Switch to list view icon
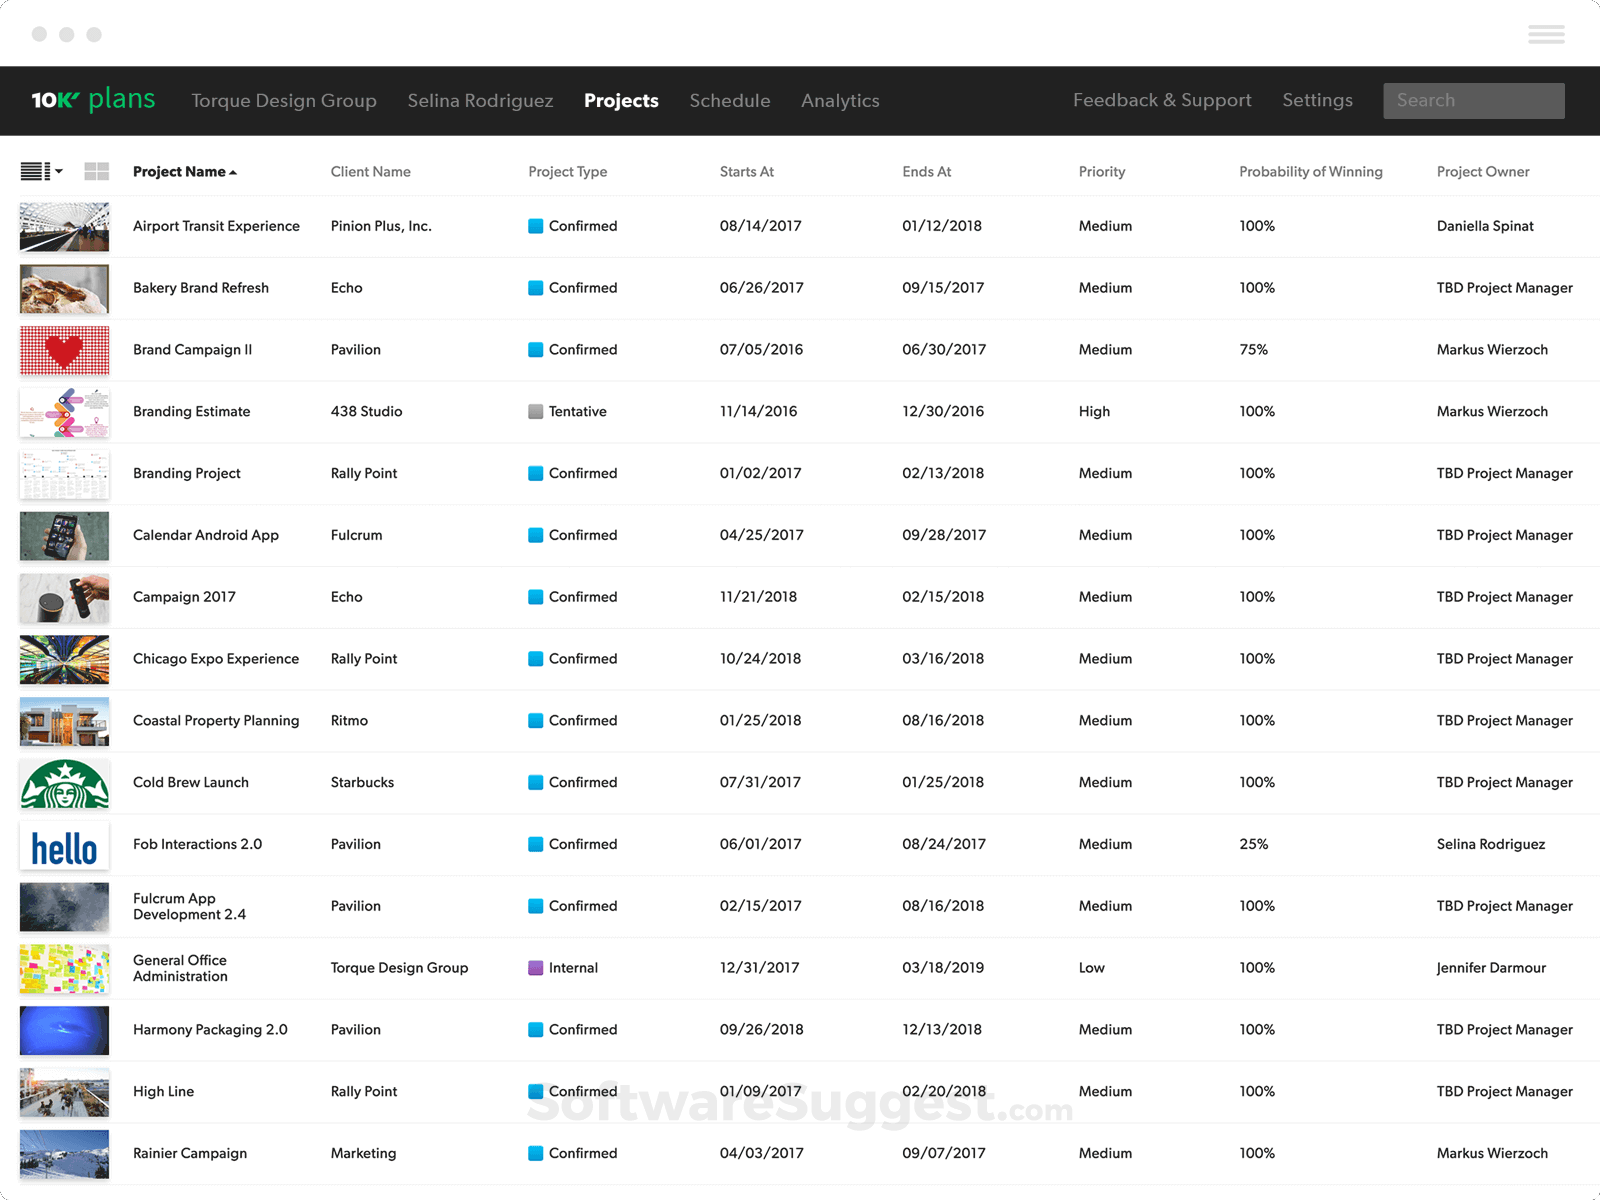The image size is (1600, 1200). point(35,172)
